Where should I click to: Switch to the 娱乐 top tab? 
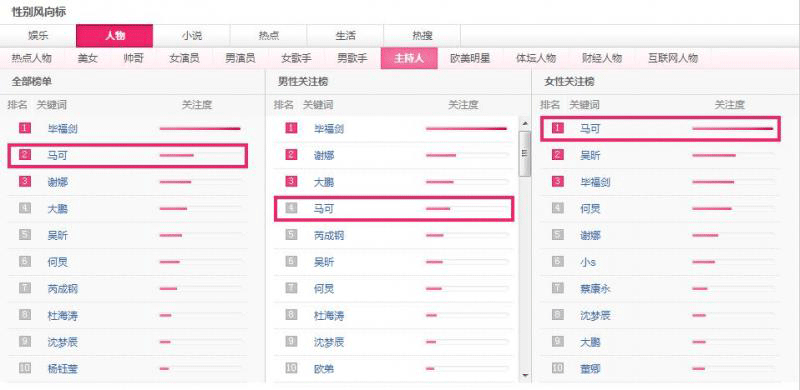(38, 36)
